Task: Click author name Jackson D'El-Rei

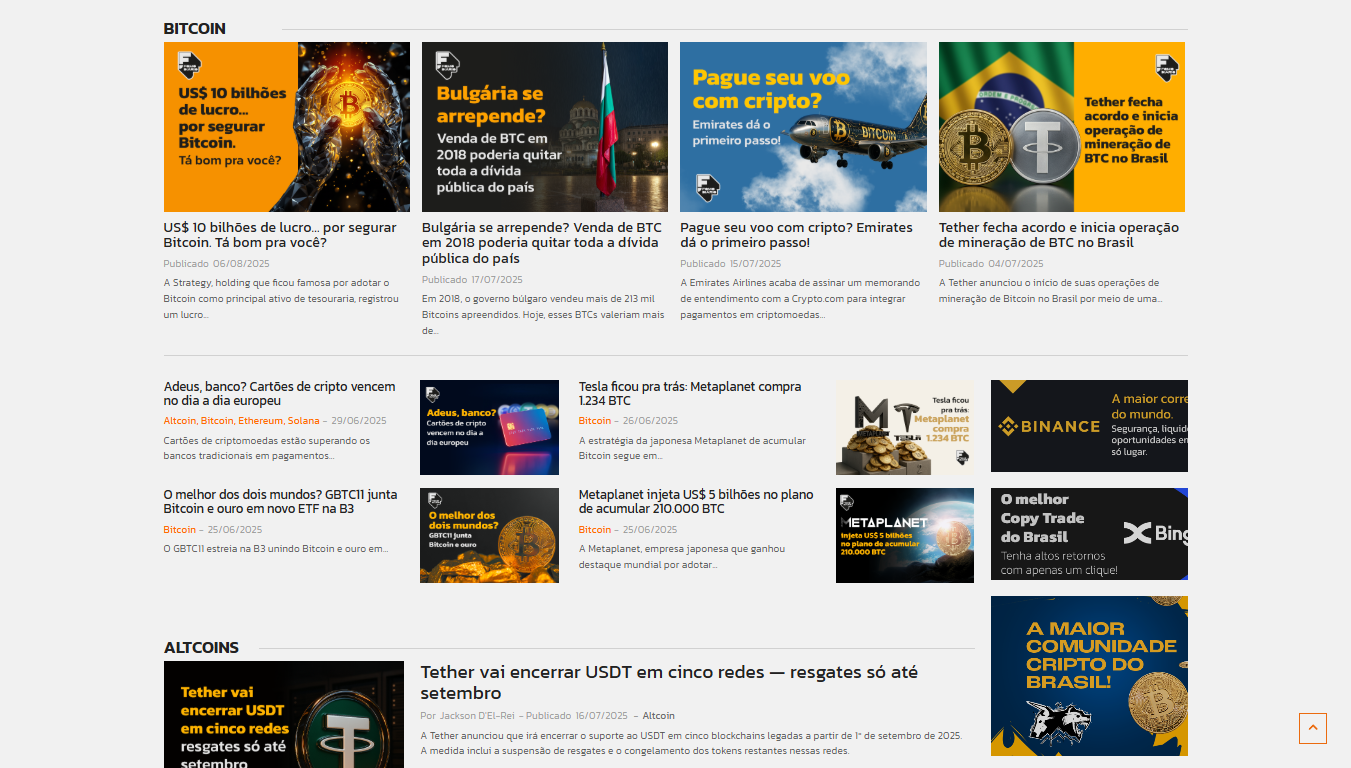Action: 477,716
